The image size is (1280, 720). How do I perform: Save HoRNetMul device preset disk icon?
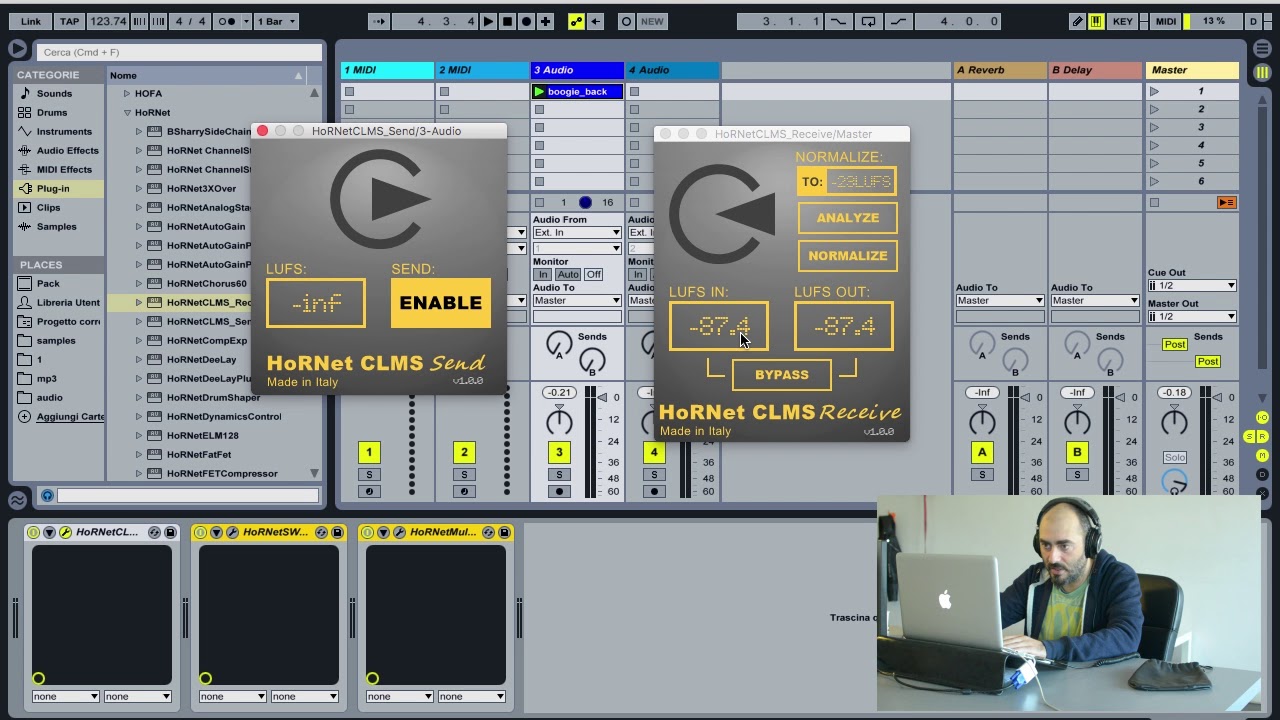pos(504,532)
